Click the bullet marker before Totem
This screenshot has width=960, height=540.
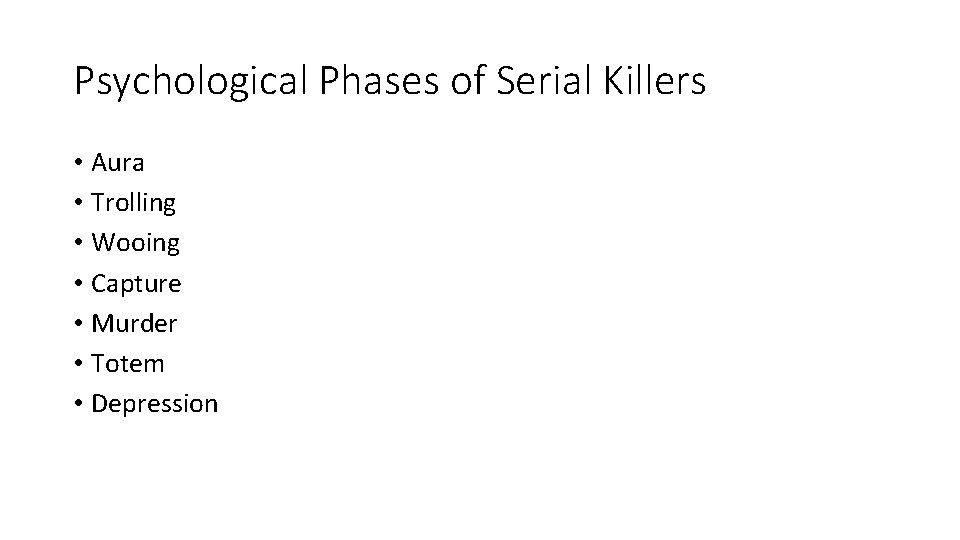tap(78, 364)
